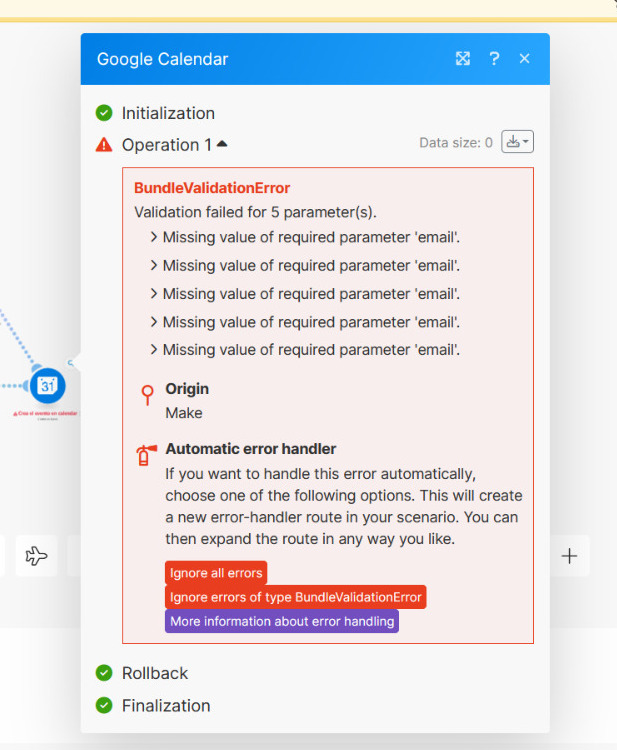Click the red module label under calendar icon
617x750 pixels.
pos(45,413)
